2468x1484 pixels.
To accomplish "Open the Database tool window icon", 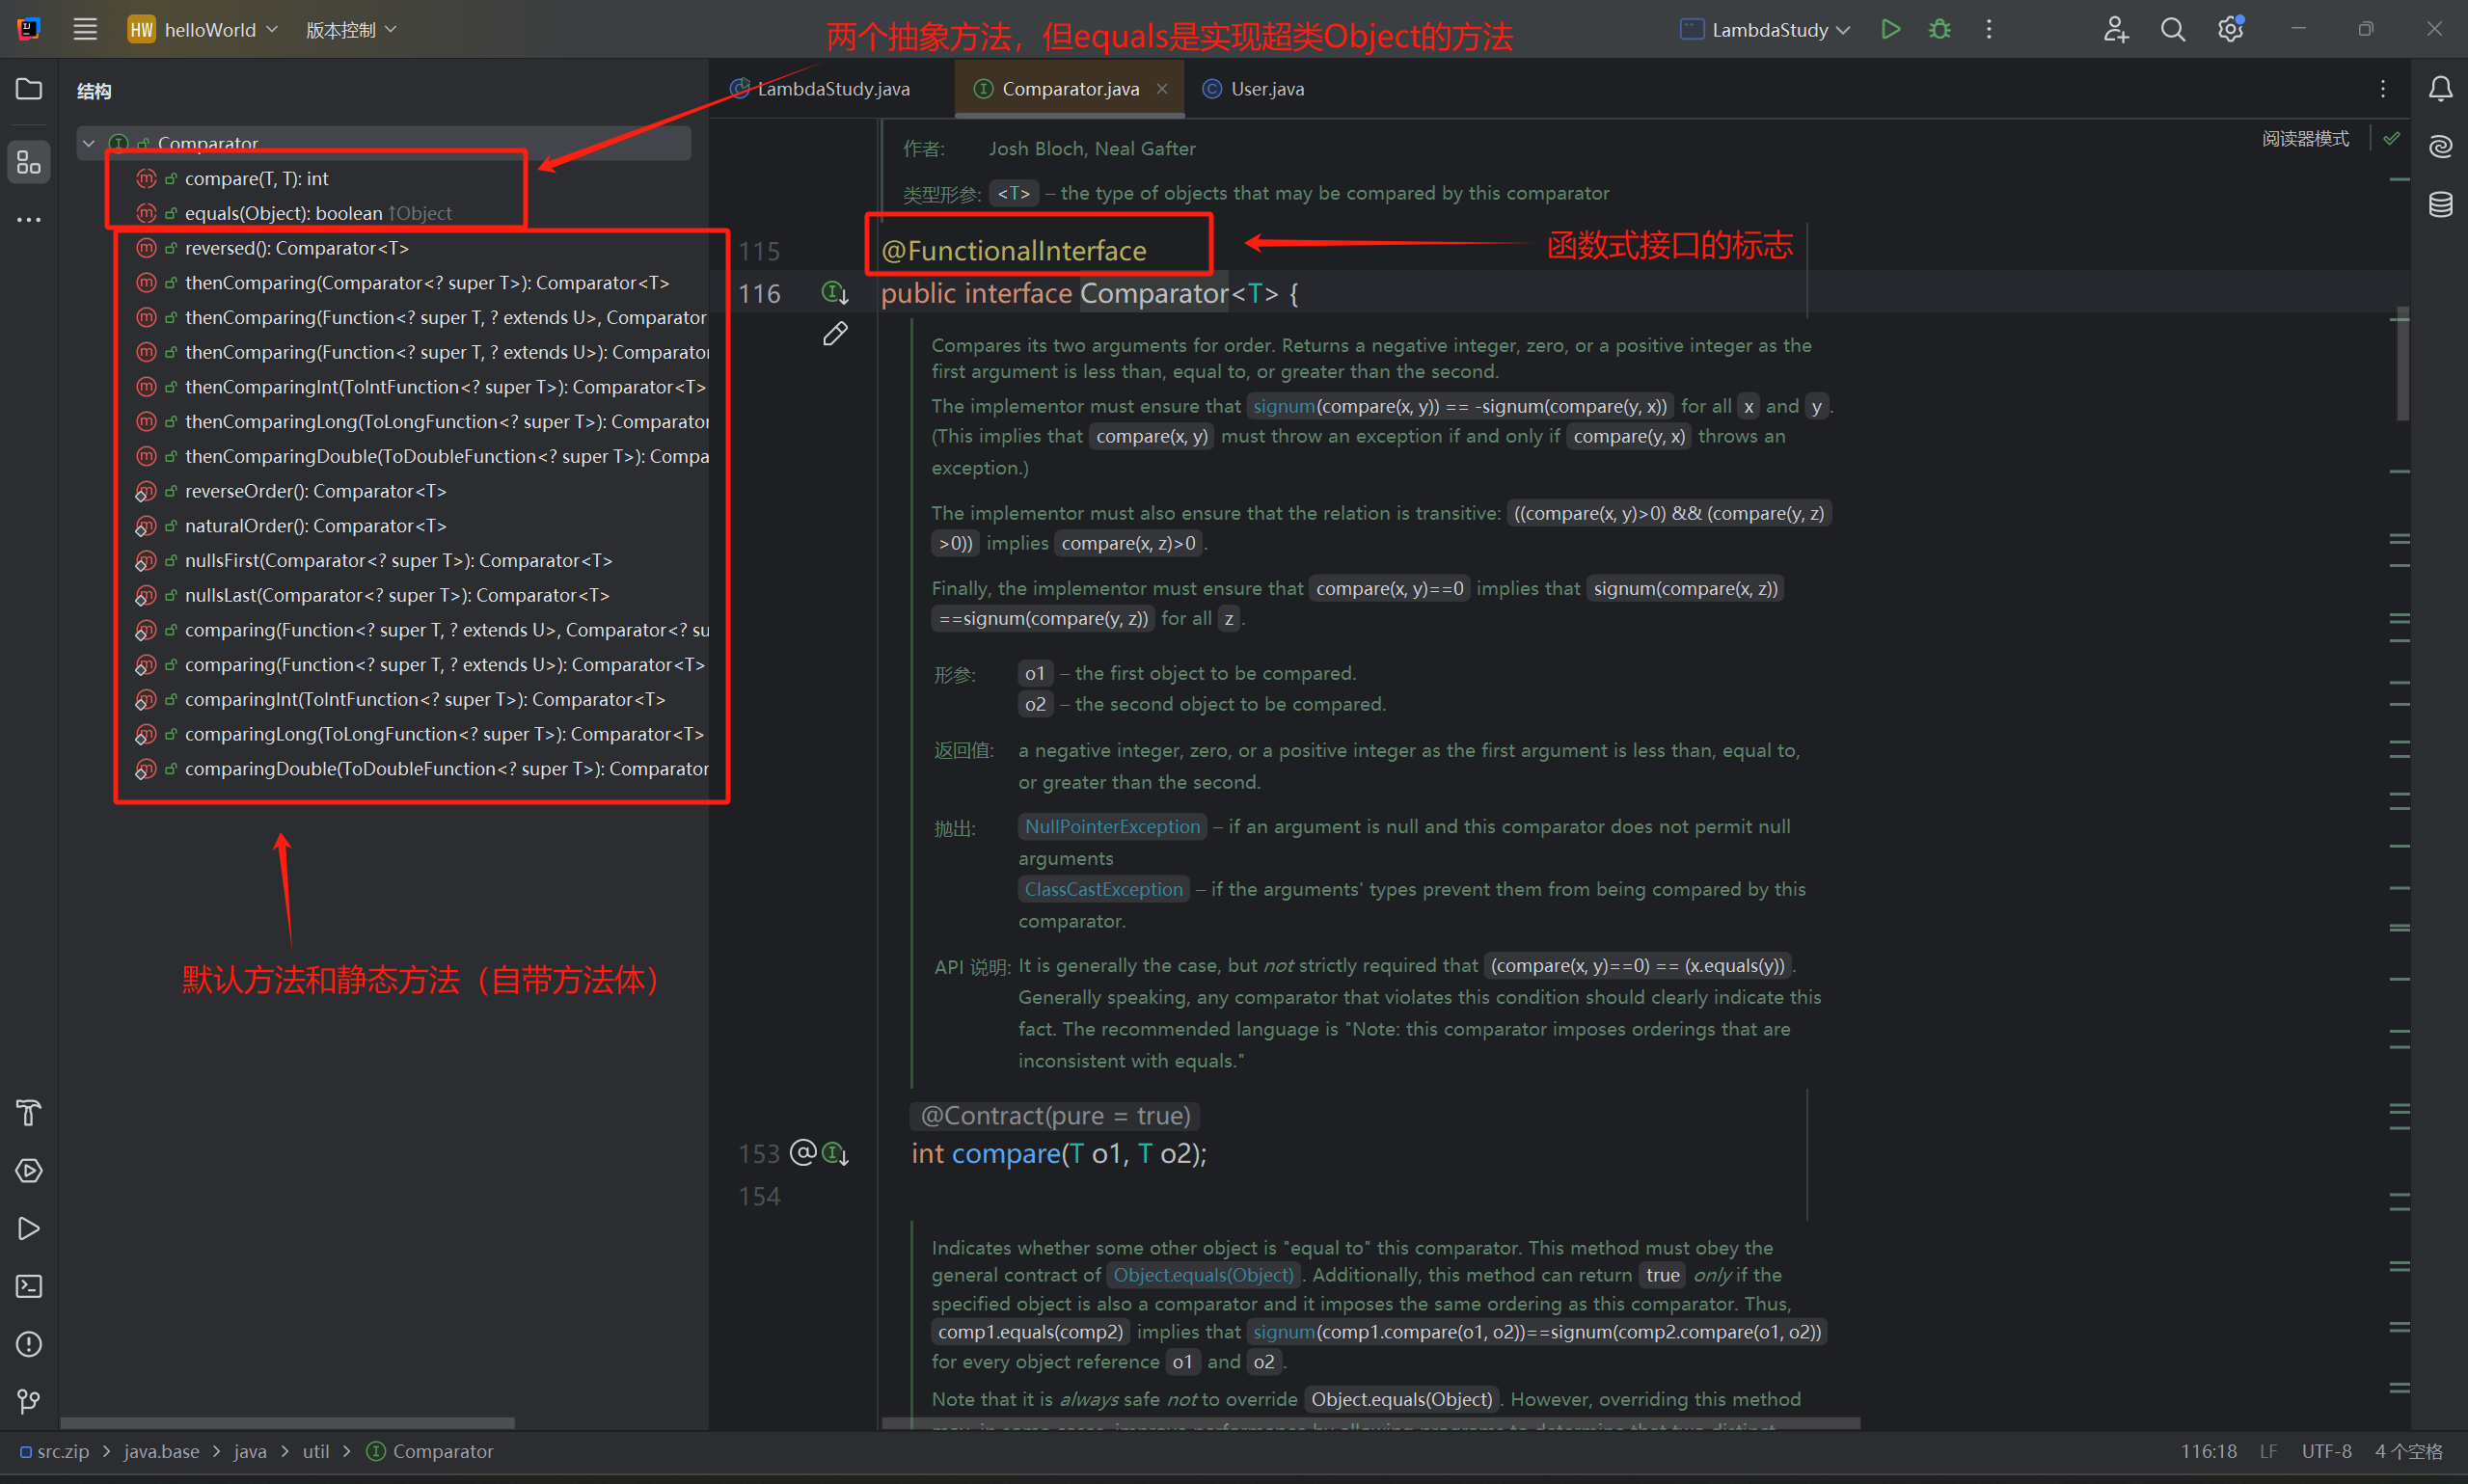I will [2440, 205].
